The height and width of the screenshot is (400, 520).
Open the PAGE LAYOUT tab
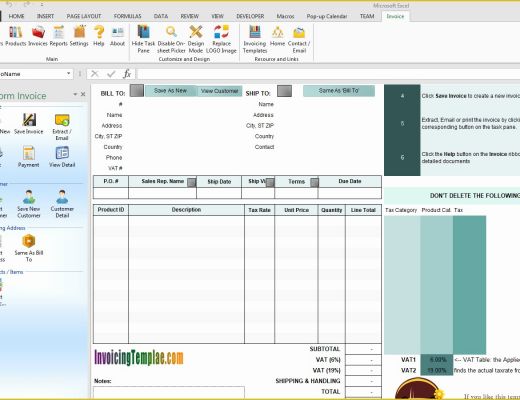[84, 16]
